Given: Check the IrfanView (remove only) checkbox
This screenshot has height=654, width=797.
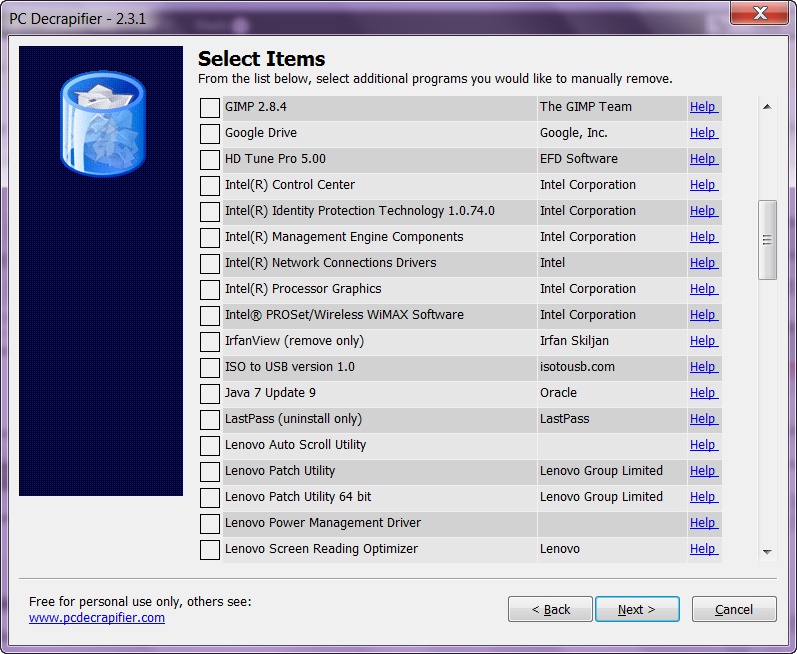Looking at the screenshot, I should pos(209,341).
